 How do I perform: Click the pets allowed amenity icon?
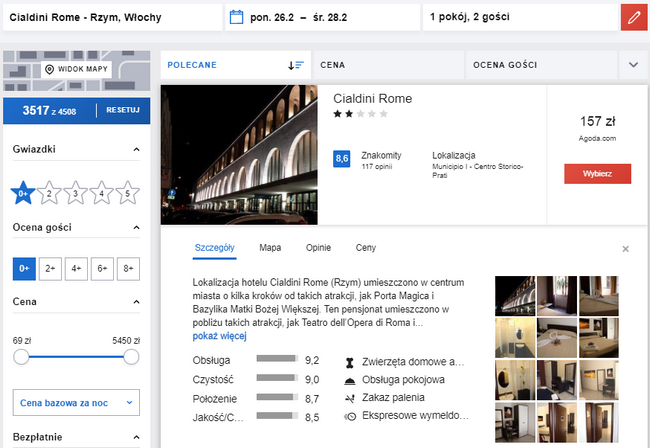click(349, 363)
